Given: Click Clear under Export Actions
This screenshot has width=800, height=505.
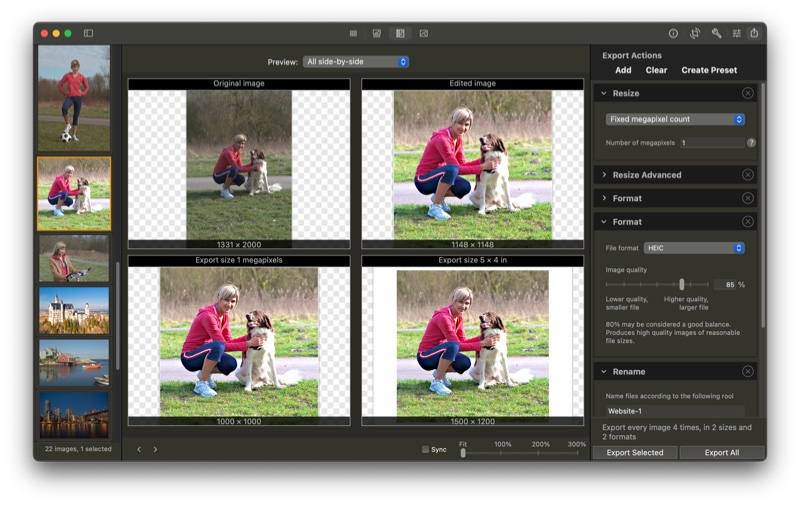Looking at the screenshot, I should 656,70.
